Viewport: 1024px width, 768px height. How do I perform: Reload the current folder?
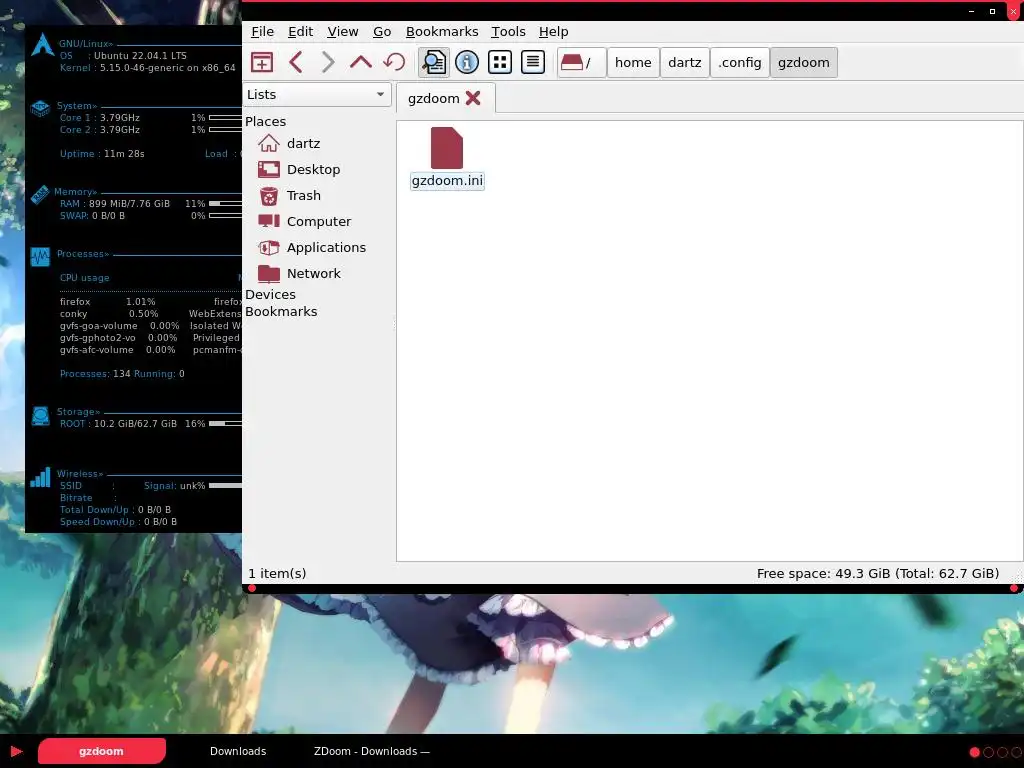click(394, 62)
